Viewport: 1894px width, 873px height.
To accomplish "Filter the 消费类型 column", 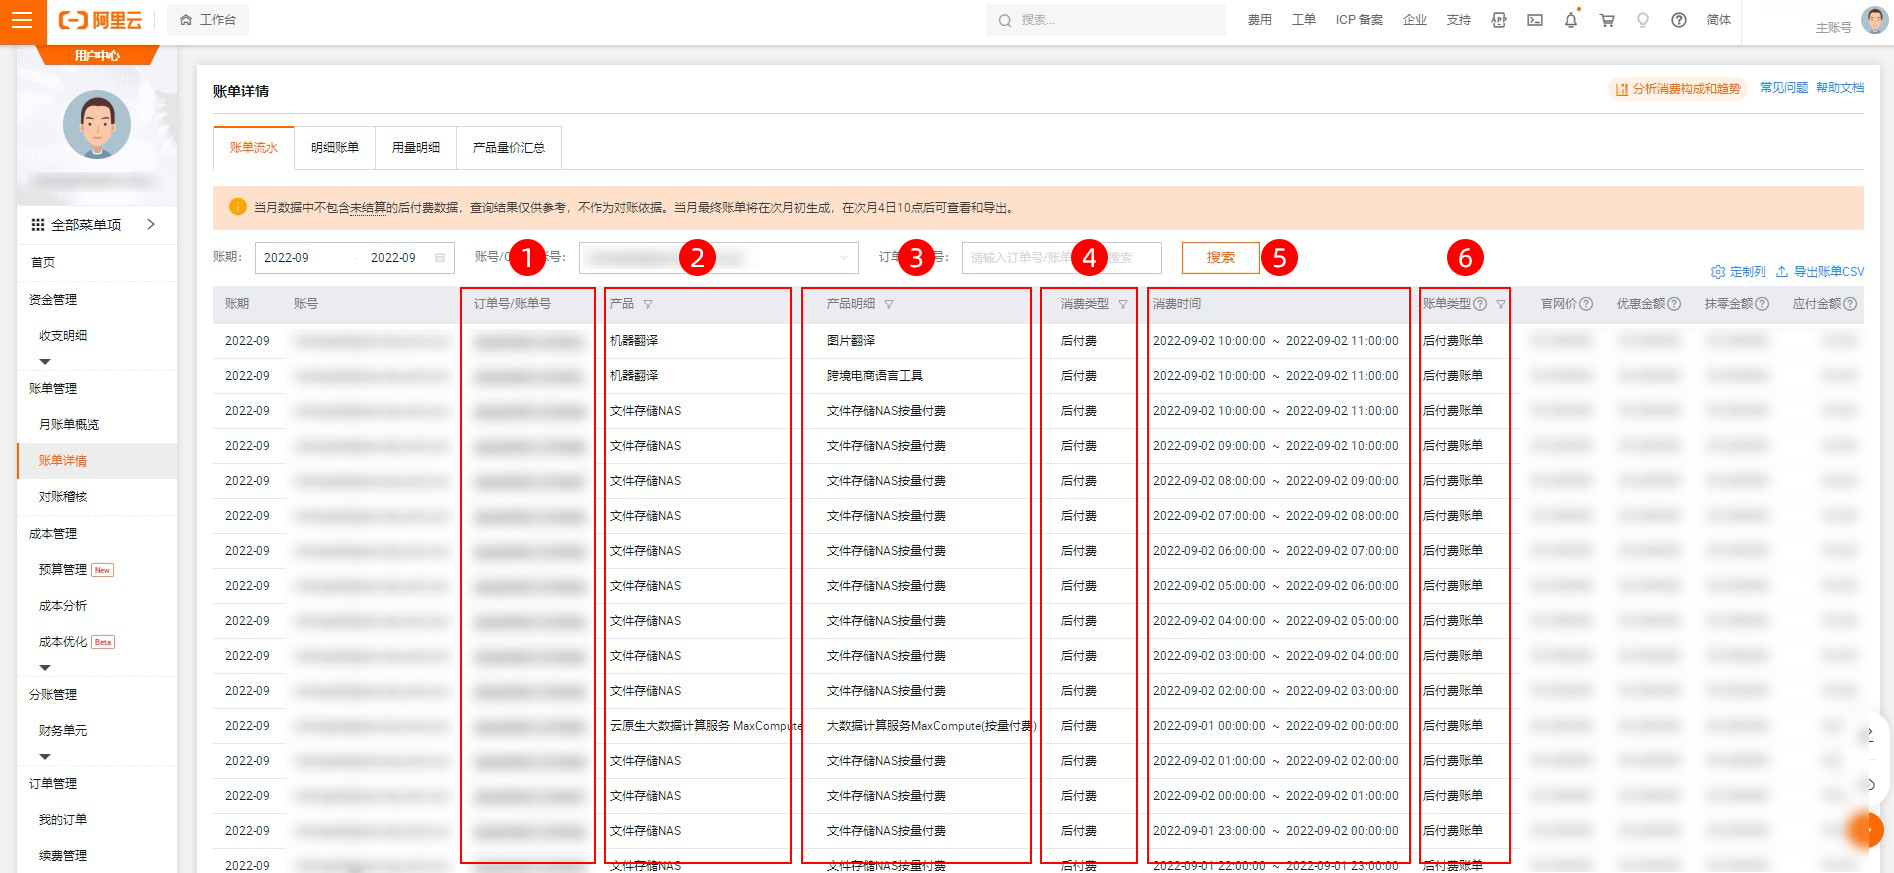I will point(1123,304).
